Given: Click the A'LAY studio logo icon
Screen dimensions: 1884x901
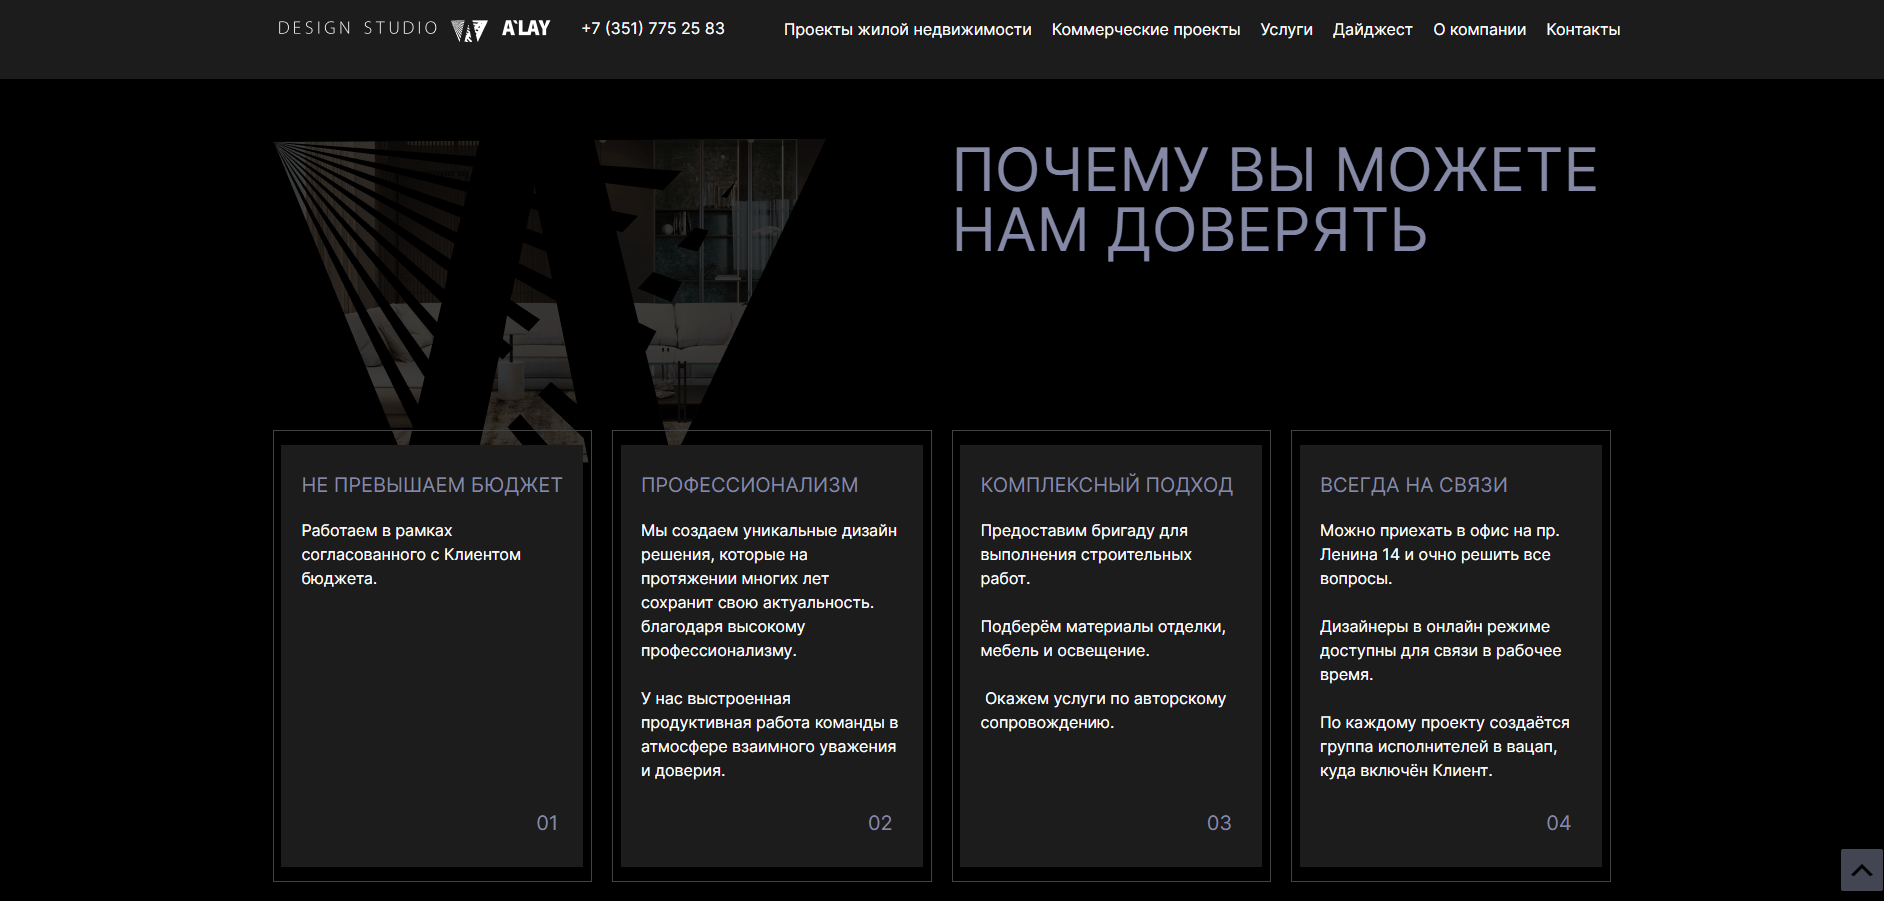Looking at the screenshot, I should point(470,27).
